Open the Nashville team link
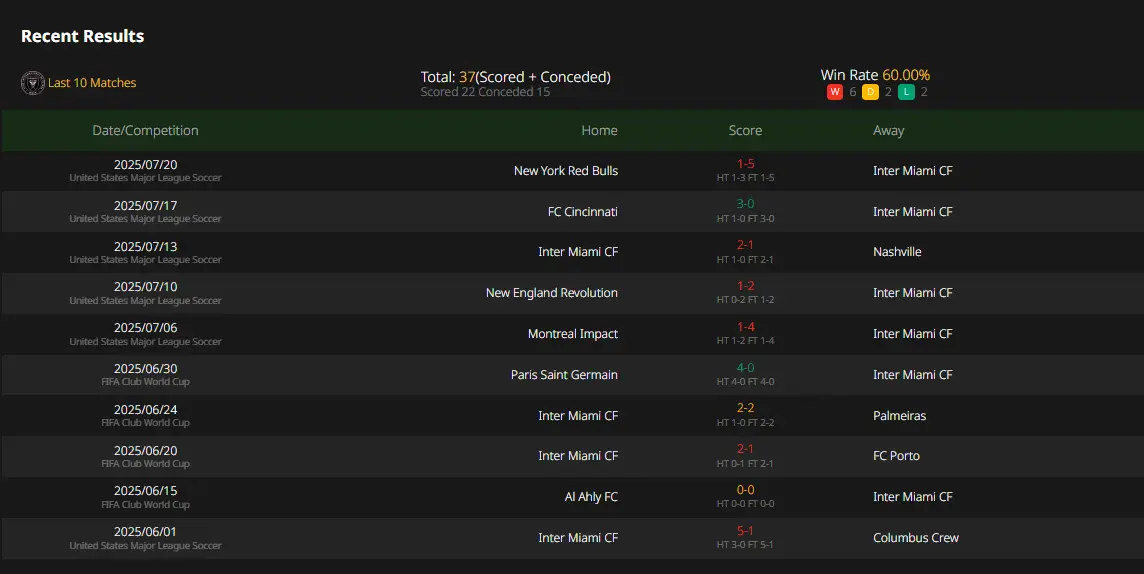Image resolution: width=1144 pixels, height=574 pixels. pos(897,252)
